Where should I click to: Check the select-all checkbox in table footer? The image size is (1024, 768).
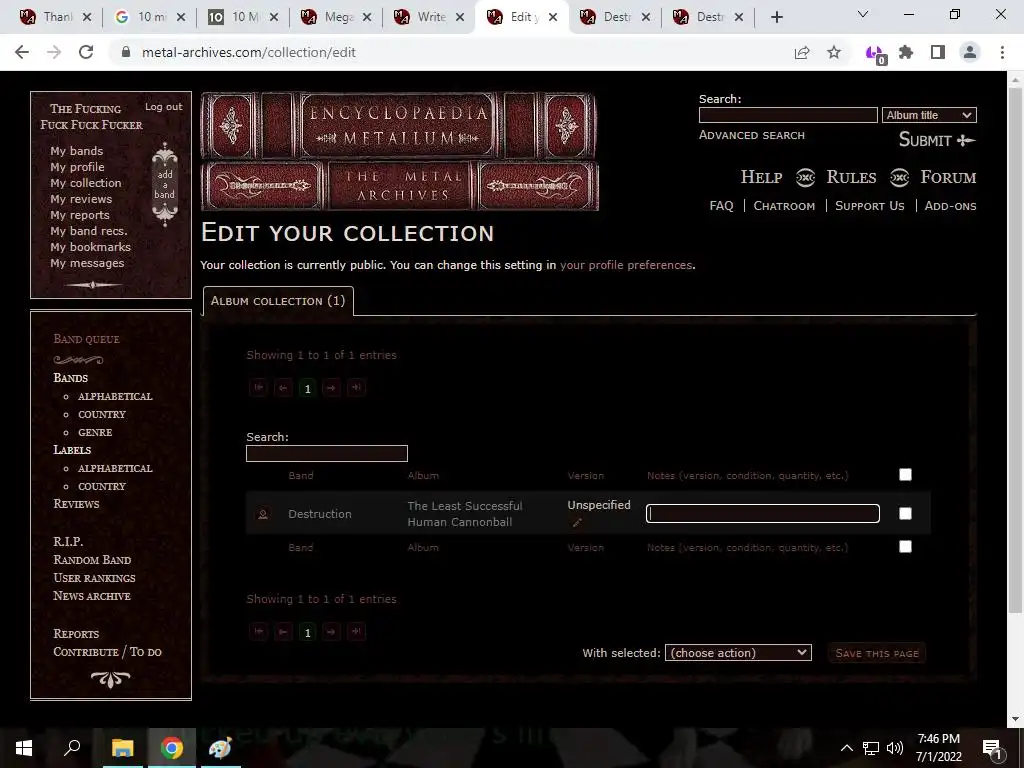click(x=905, y=547)
